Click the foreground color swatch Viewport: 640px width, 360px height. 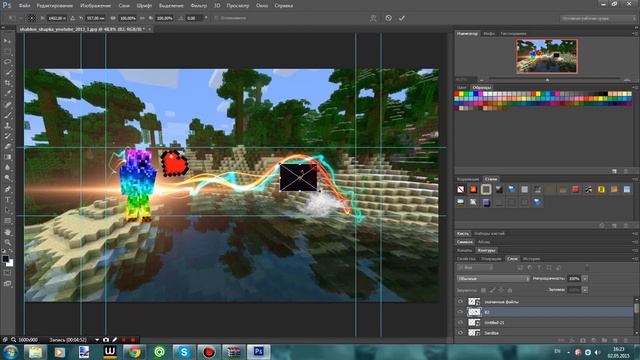5,259
